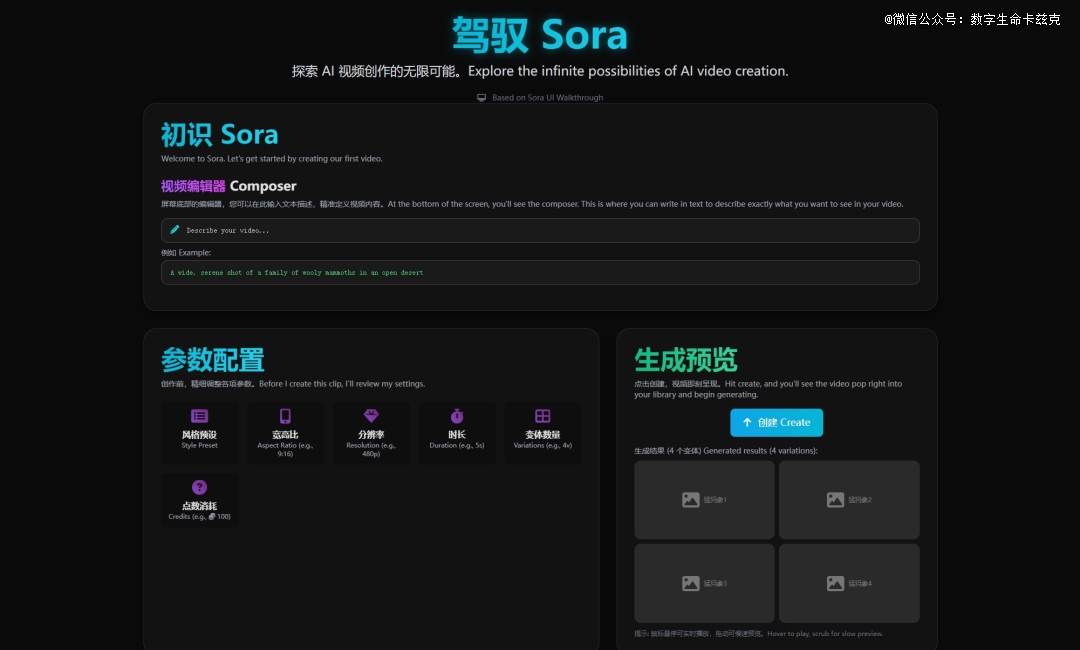
Task: Click the Credits question mark icon
Action: pos(200,488)
